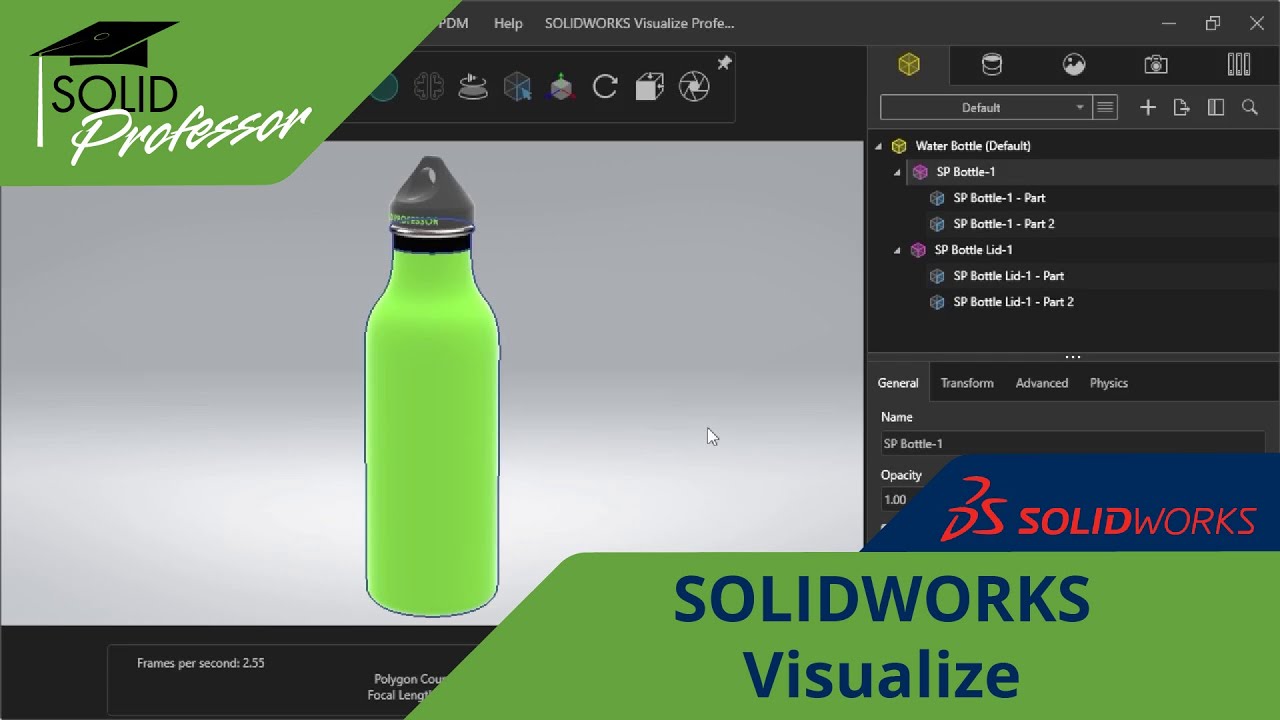Viewport: 1280px width, 720px height.
Task: Switch to the Models palette tab
Action: click(908, 65)
